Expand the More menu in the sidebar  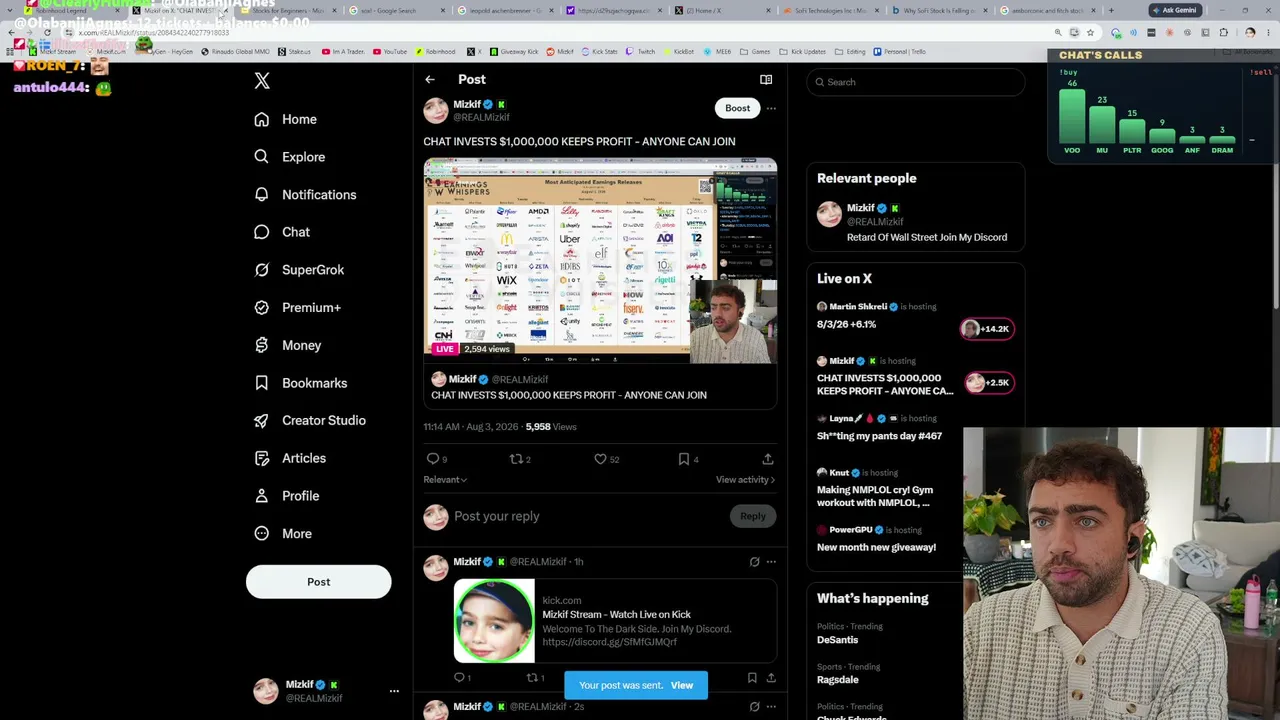(283, 534)
